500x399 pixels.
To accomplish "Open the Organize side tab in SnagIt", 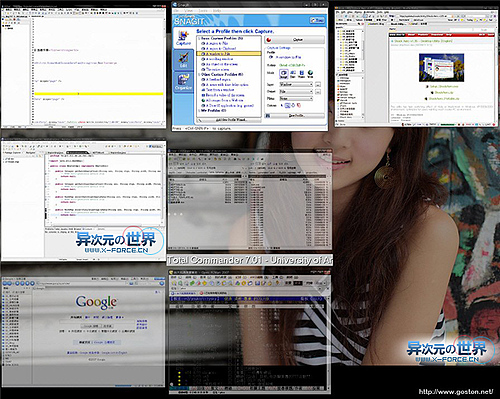I will click(x=183, y=81).
